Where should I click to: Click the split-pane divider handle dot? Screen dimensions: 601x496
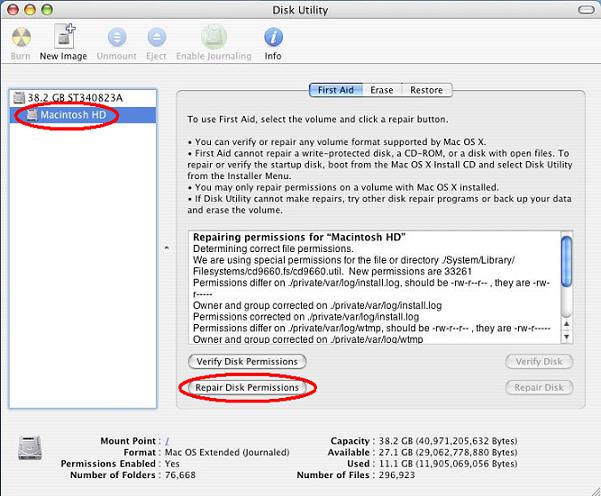167,248
